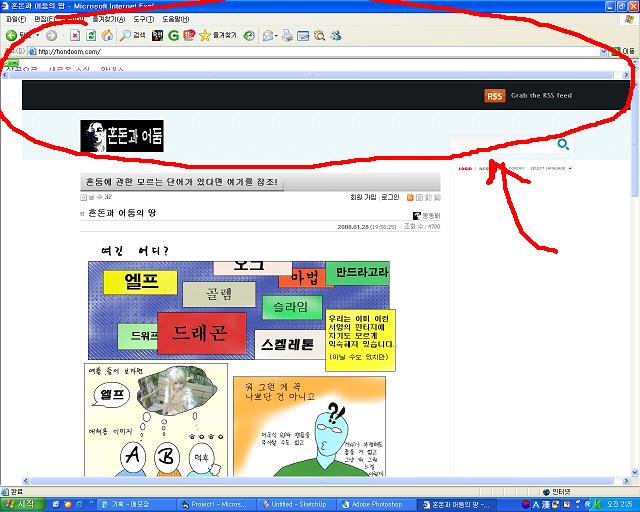
Task: Open the Search (검색) magnifier button
Action: [x=132, y=36]
